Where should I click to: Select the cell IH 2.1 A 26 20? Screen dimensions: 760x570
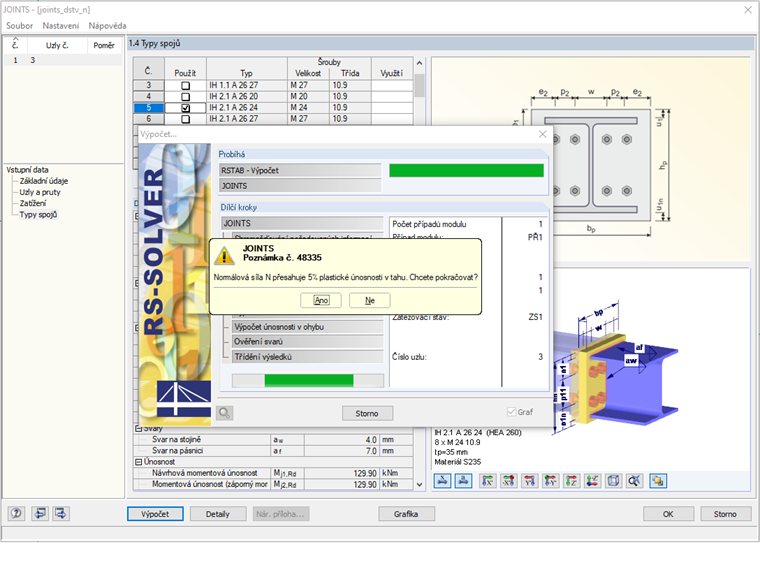pyautogui.click(x=247, y=96)
